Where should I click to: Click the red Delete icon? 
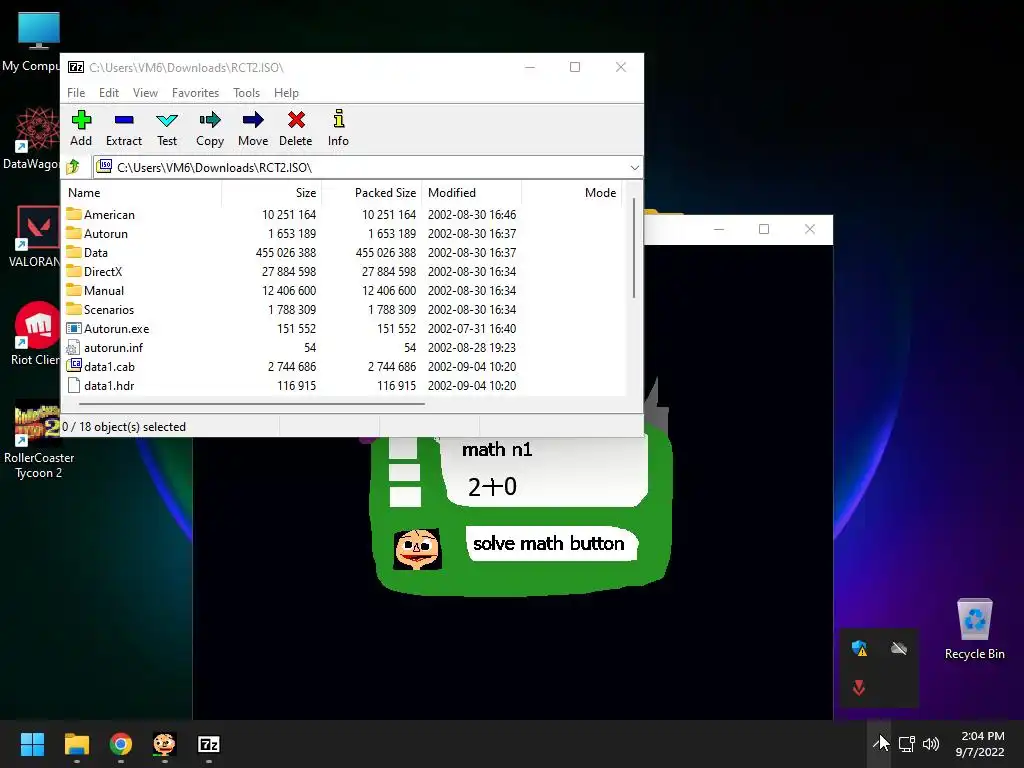tap(296, 128)
